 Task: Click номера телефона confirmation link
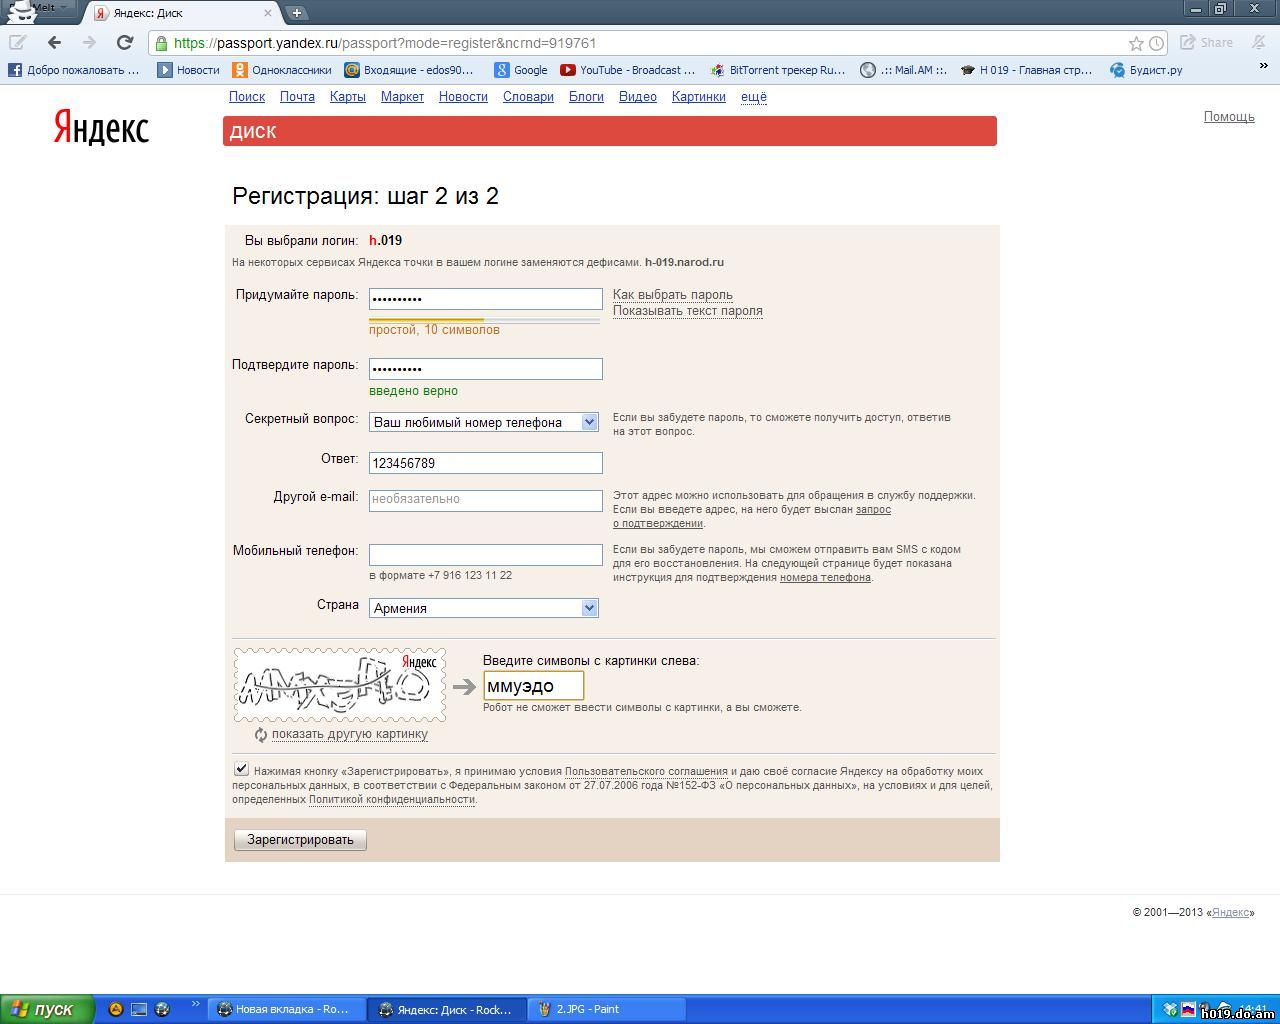pyautogui.click(x=825, y=577)
